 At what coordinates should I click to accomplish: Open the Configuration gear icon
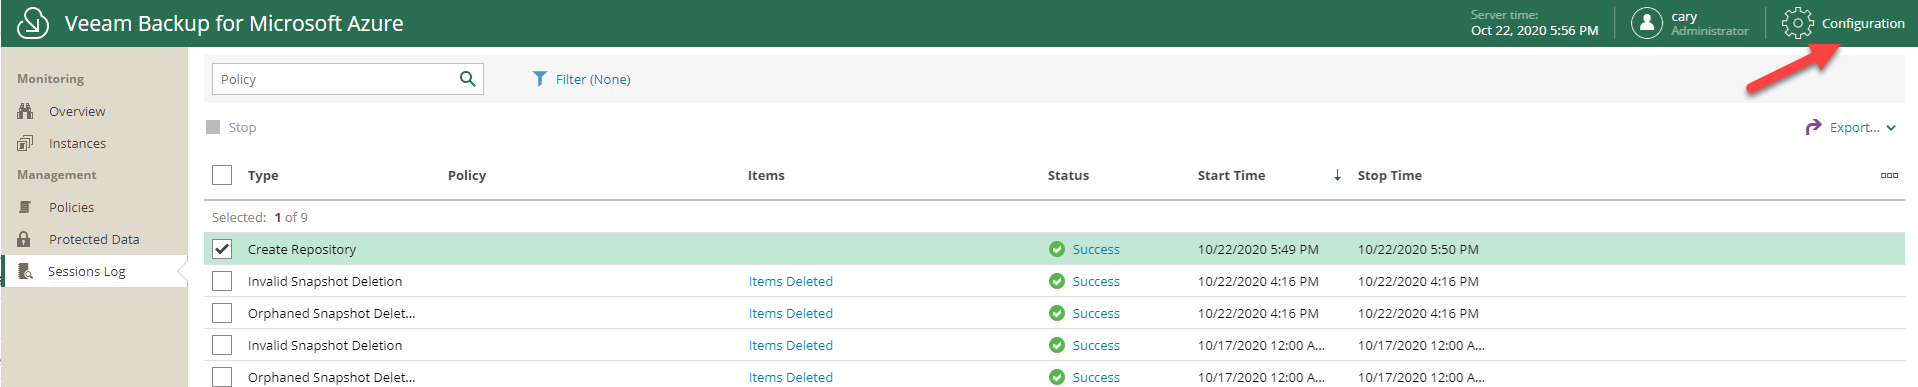pyautogui.click(x=1797, y=23)
